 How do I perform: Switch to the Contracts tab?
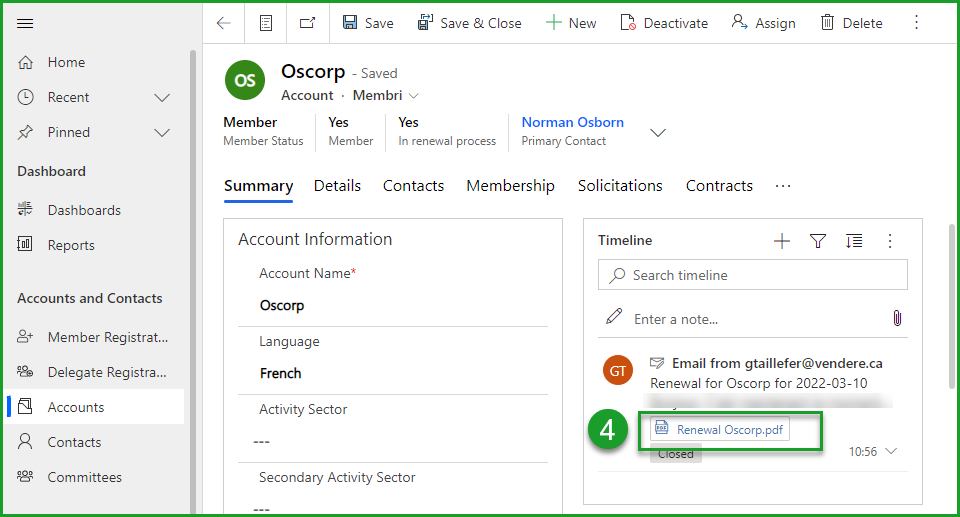point(719,186)
